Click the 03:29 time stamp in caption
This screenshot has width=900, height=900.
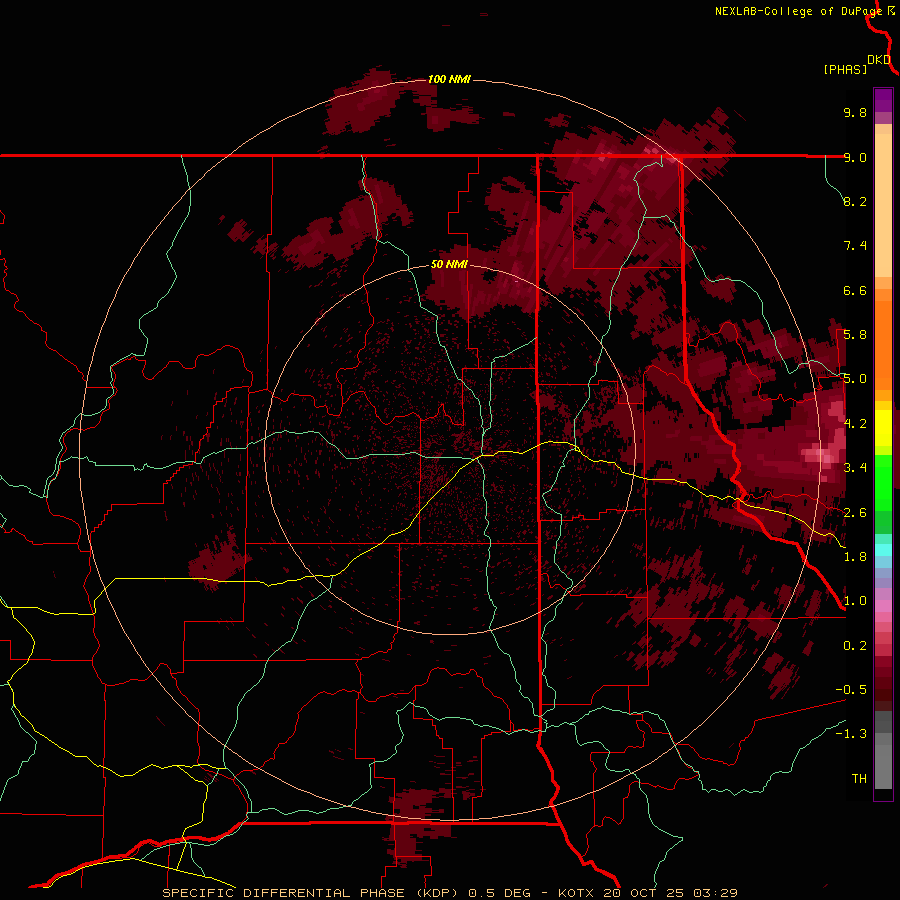[715, 893]
